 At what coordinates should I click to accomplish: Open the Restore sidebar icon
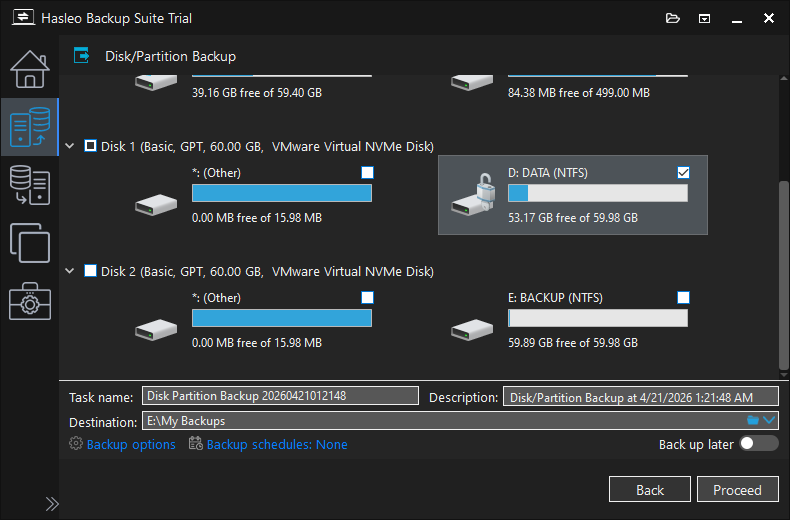coord(30,185)
